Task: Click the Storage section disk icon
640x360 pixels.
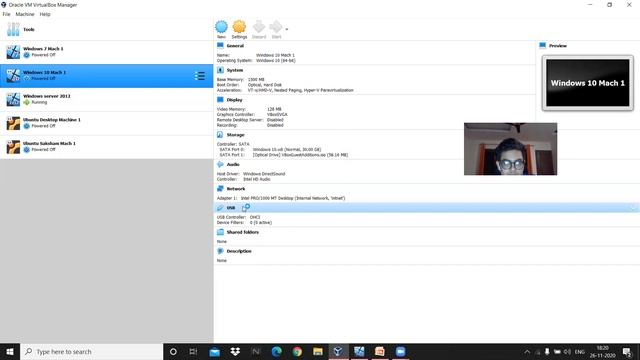Action: click(x=220, y=135)
